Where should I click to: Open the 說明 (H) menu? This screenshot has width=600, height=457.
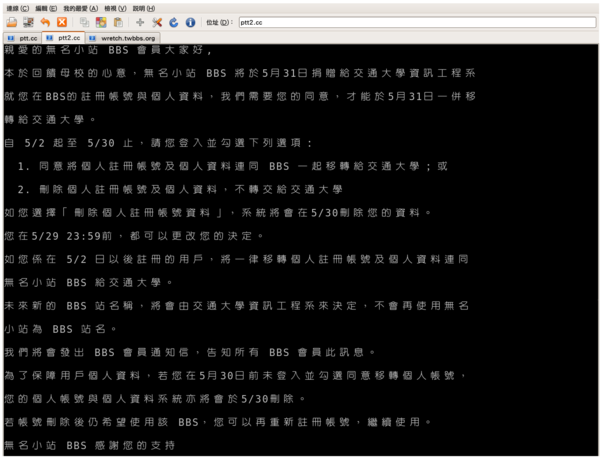[143, 8]
